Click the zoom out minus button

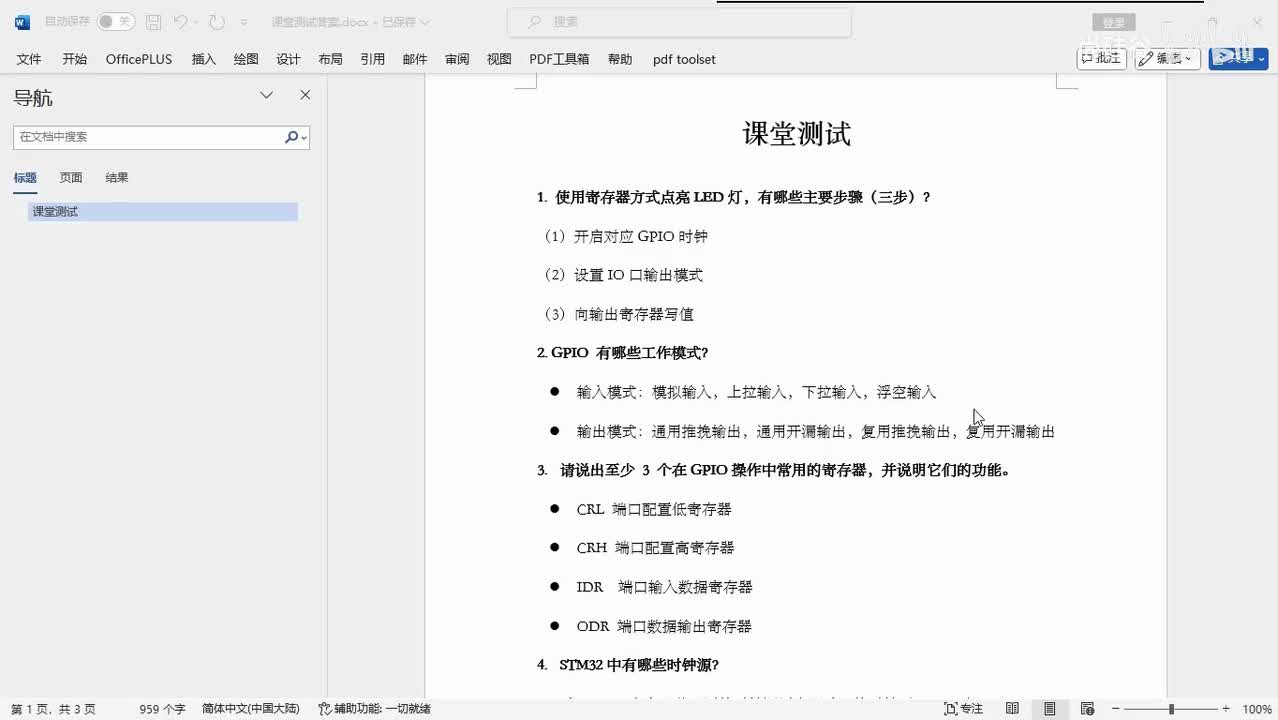click(x=1117, y=709)
